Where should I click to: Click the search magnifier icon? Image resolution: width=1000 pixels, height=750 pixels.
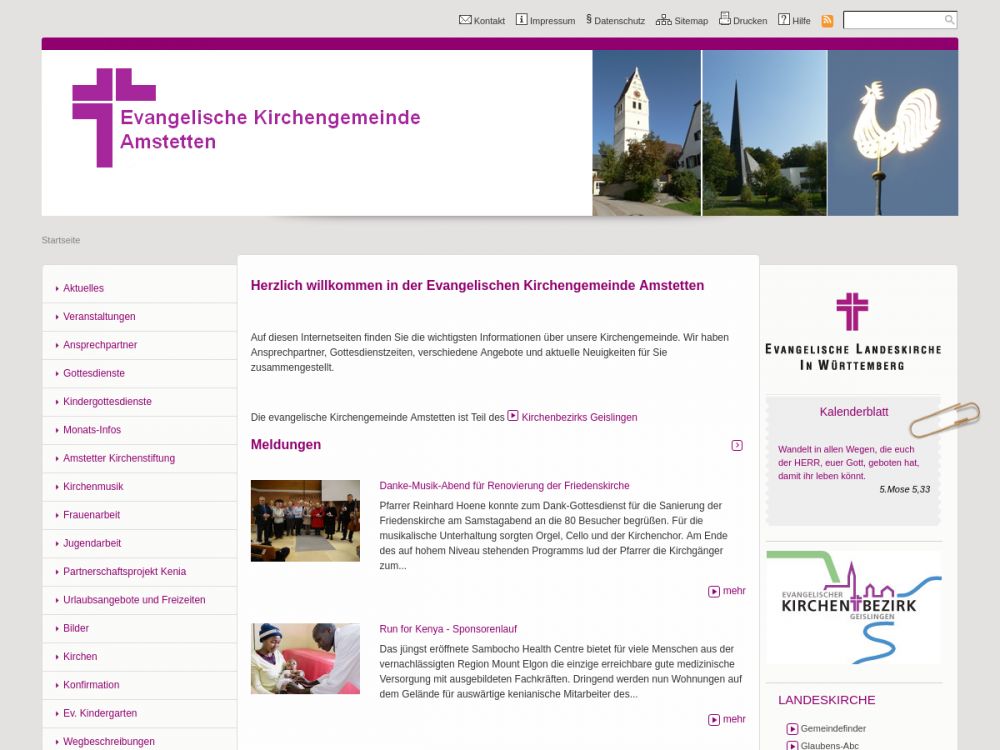[x=949, y=20]
